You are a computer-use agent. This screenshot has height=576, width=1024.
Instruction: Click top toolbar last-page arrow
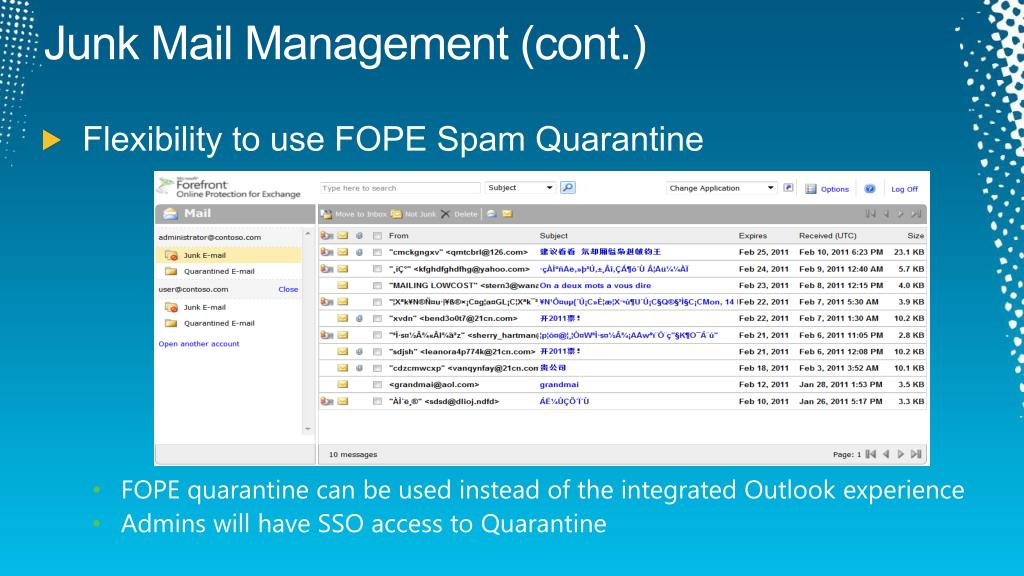click(x=916, y=214)
